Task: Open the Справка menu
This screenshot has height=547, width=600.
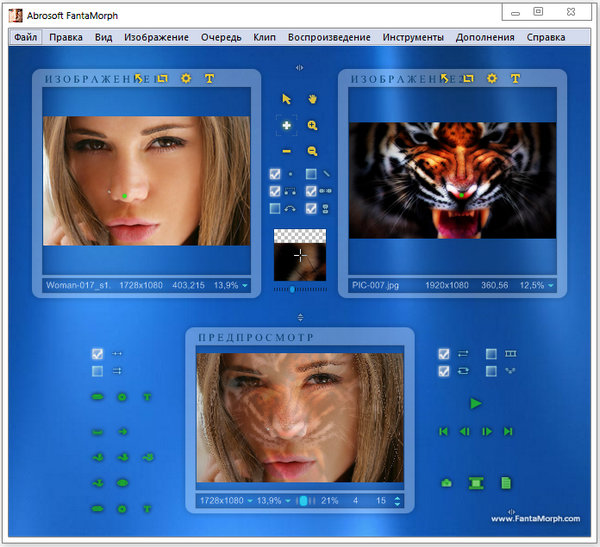Action: click(546, 37)
